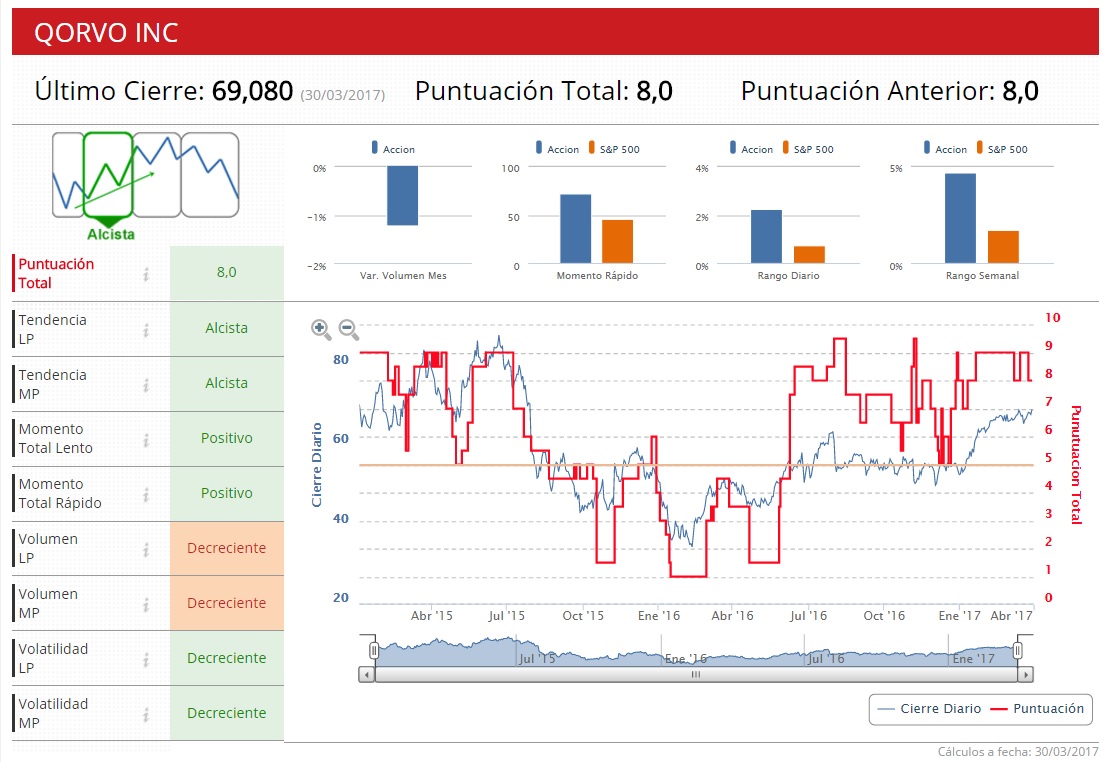This screenshot has width=1111, height=762.
Task: Toggle S&P 500 legend in Rango Diario chart
Action: tap(808, 149)
